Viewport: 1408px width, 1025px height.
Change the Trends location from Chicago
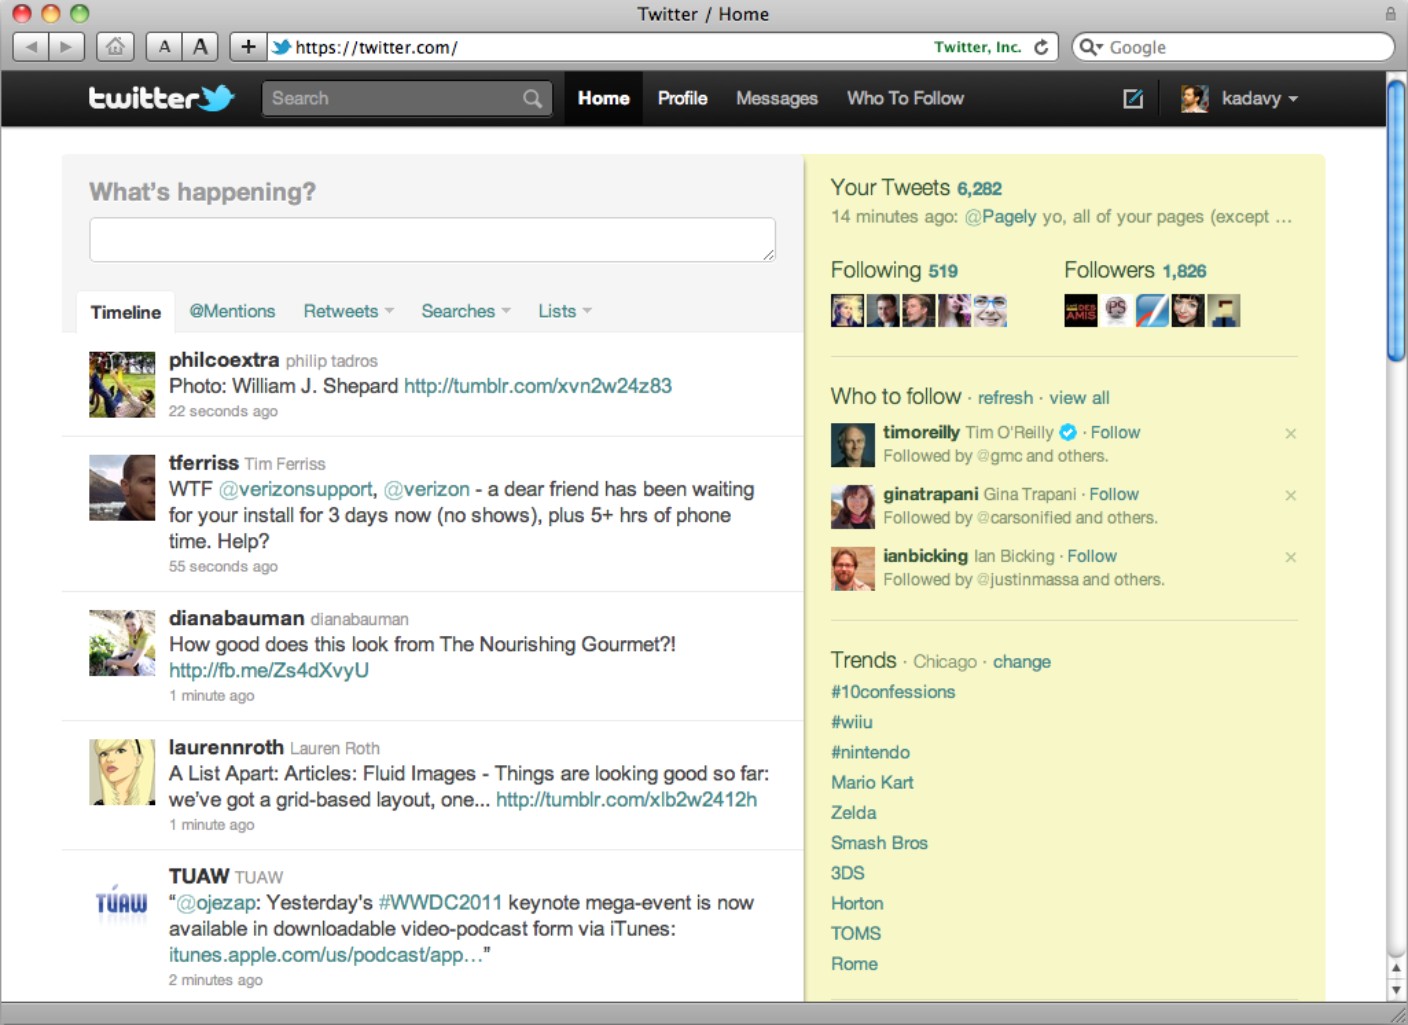1022,662
